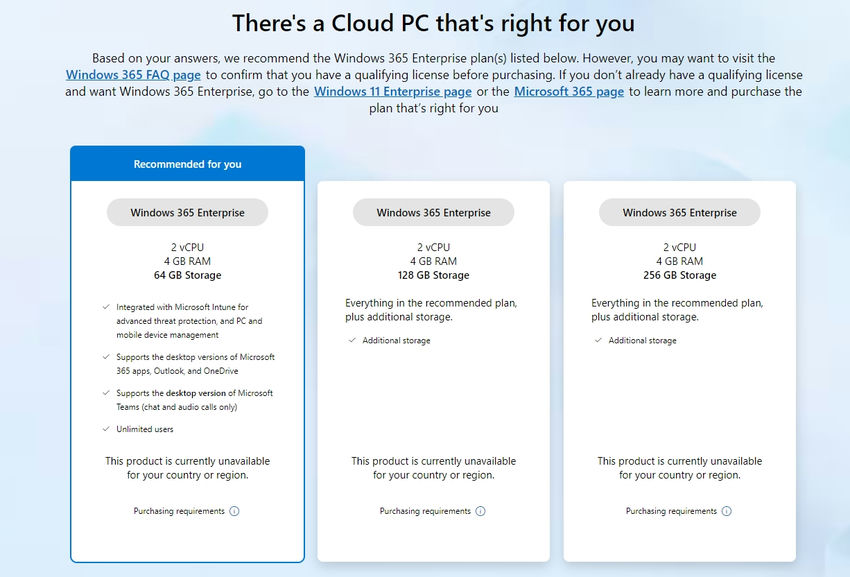Show Purchasing requirements text for 128 GB plan
The height and width of the screenshot is (577, 850).
[x=425, y=511]
